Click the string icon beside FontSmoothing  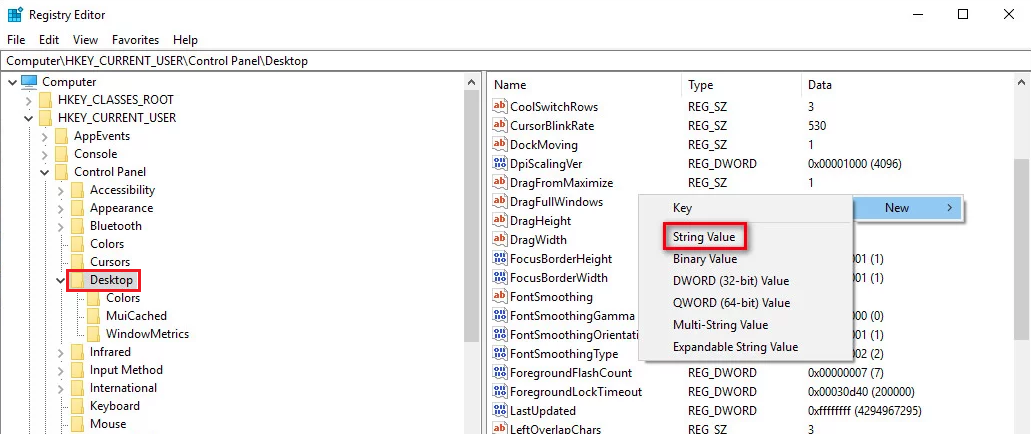[x=500, y=297]
